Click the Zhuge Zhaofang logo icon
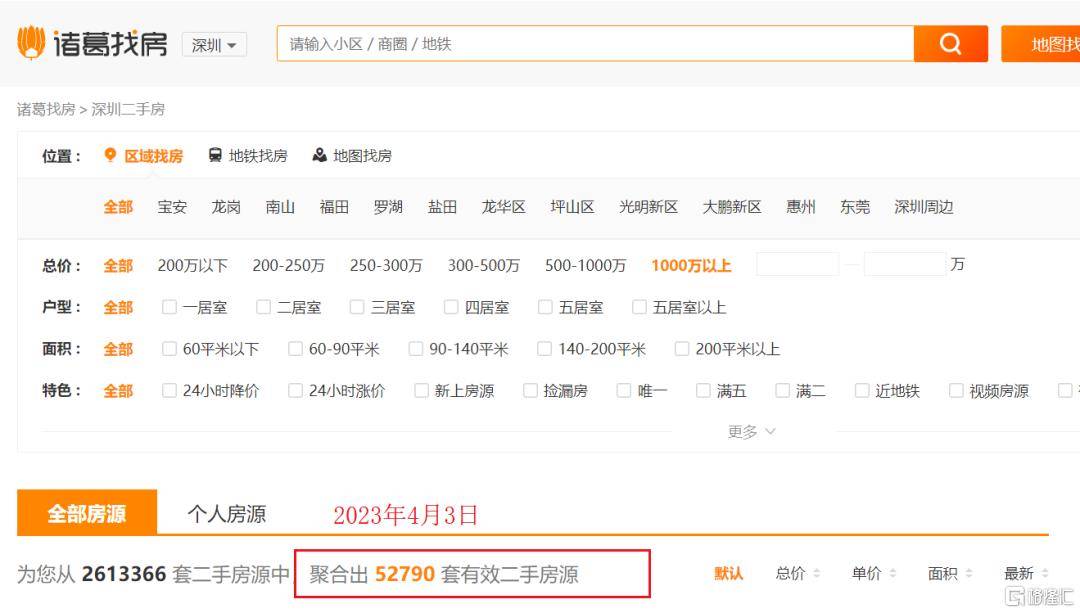The image size is (1080, 613). (x=32, y=43)
